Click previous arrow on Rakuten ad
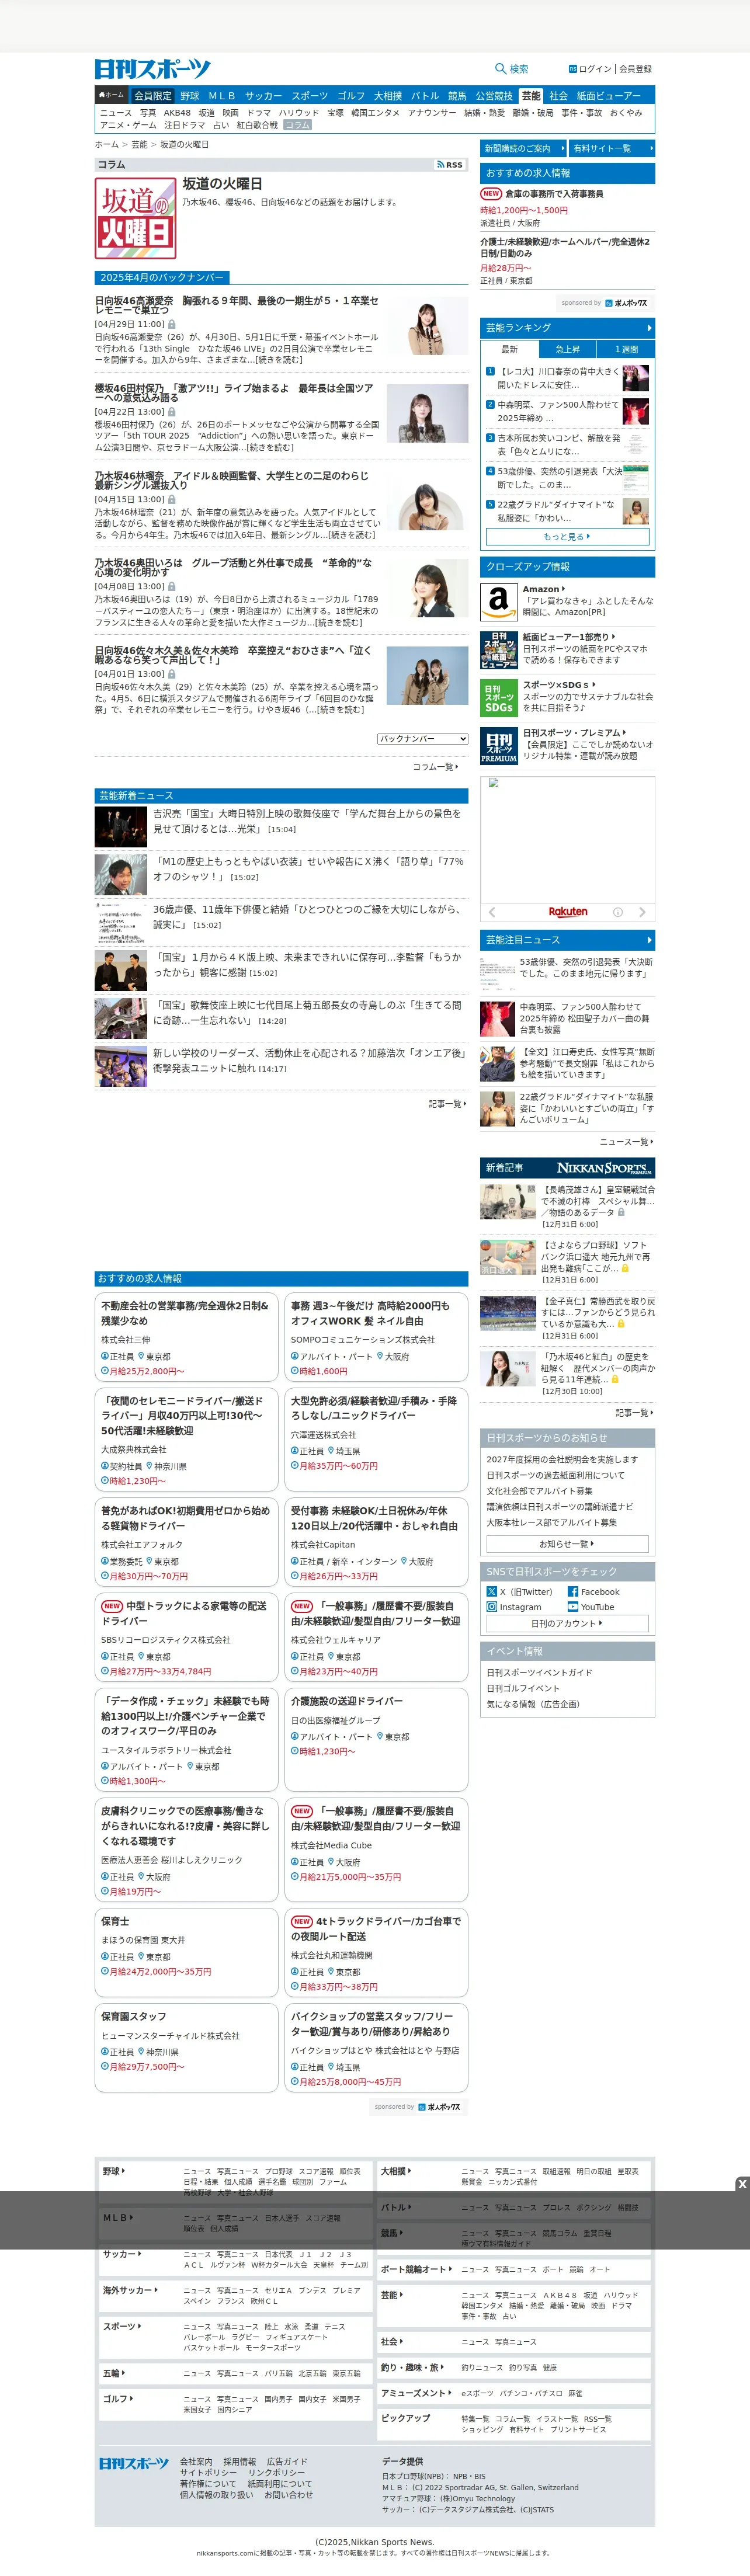The image size is (750, 2576). coord(492,912)
